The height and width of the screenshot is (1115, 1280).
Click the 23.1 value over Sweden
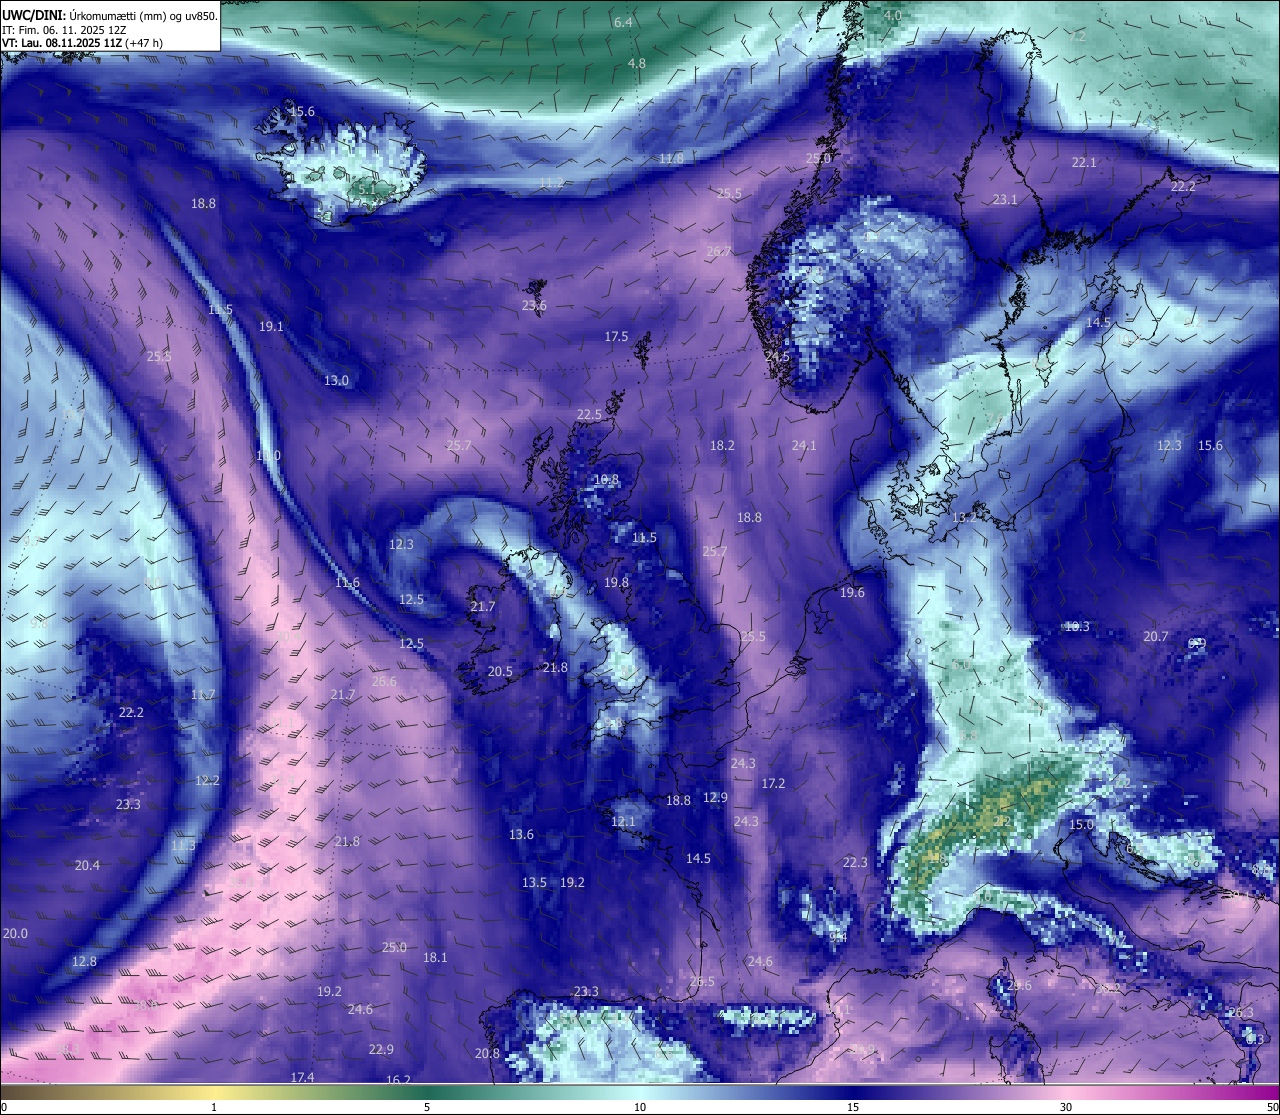(1005, 200)
